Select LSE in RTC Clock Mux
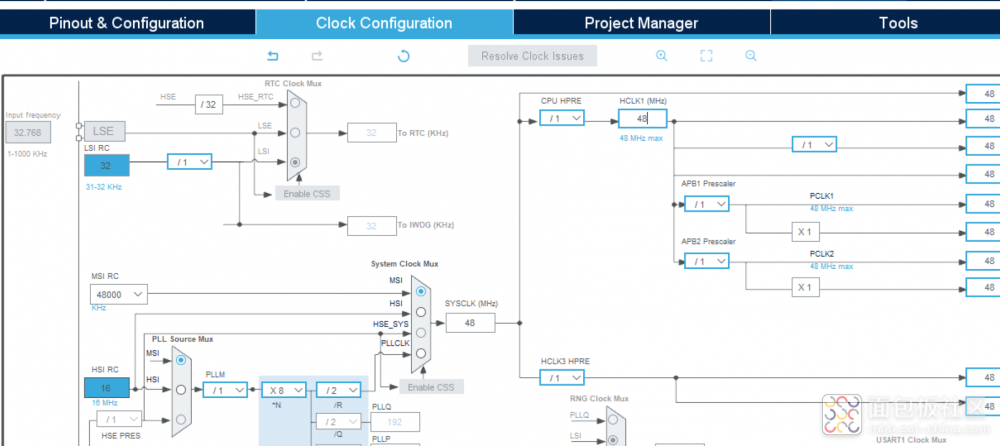This screenshot has width=1000, height=446. click(x=295, y=132)
